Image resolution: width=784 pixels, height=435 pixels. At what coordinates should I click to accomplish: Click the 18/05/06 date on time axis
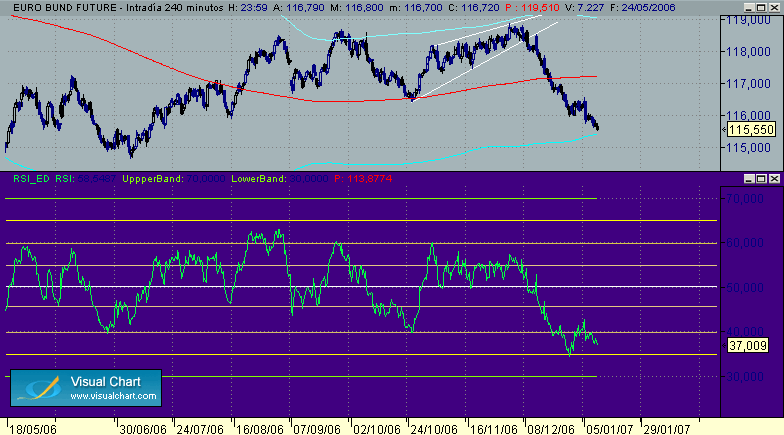pos(33,429)
